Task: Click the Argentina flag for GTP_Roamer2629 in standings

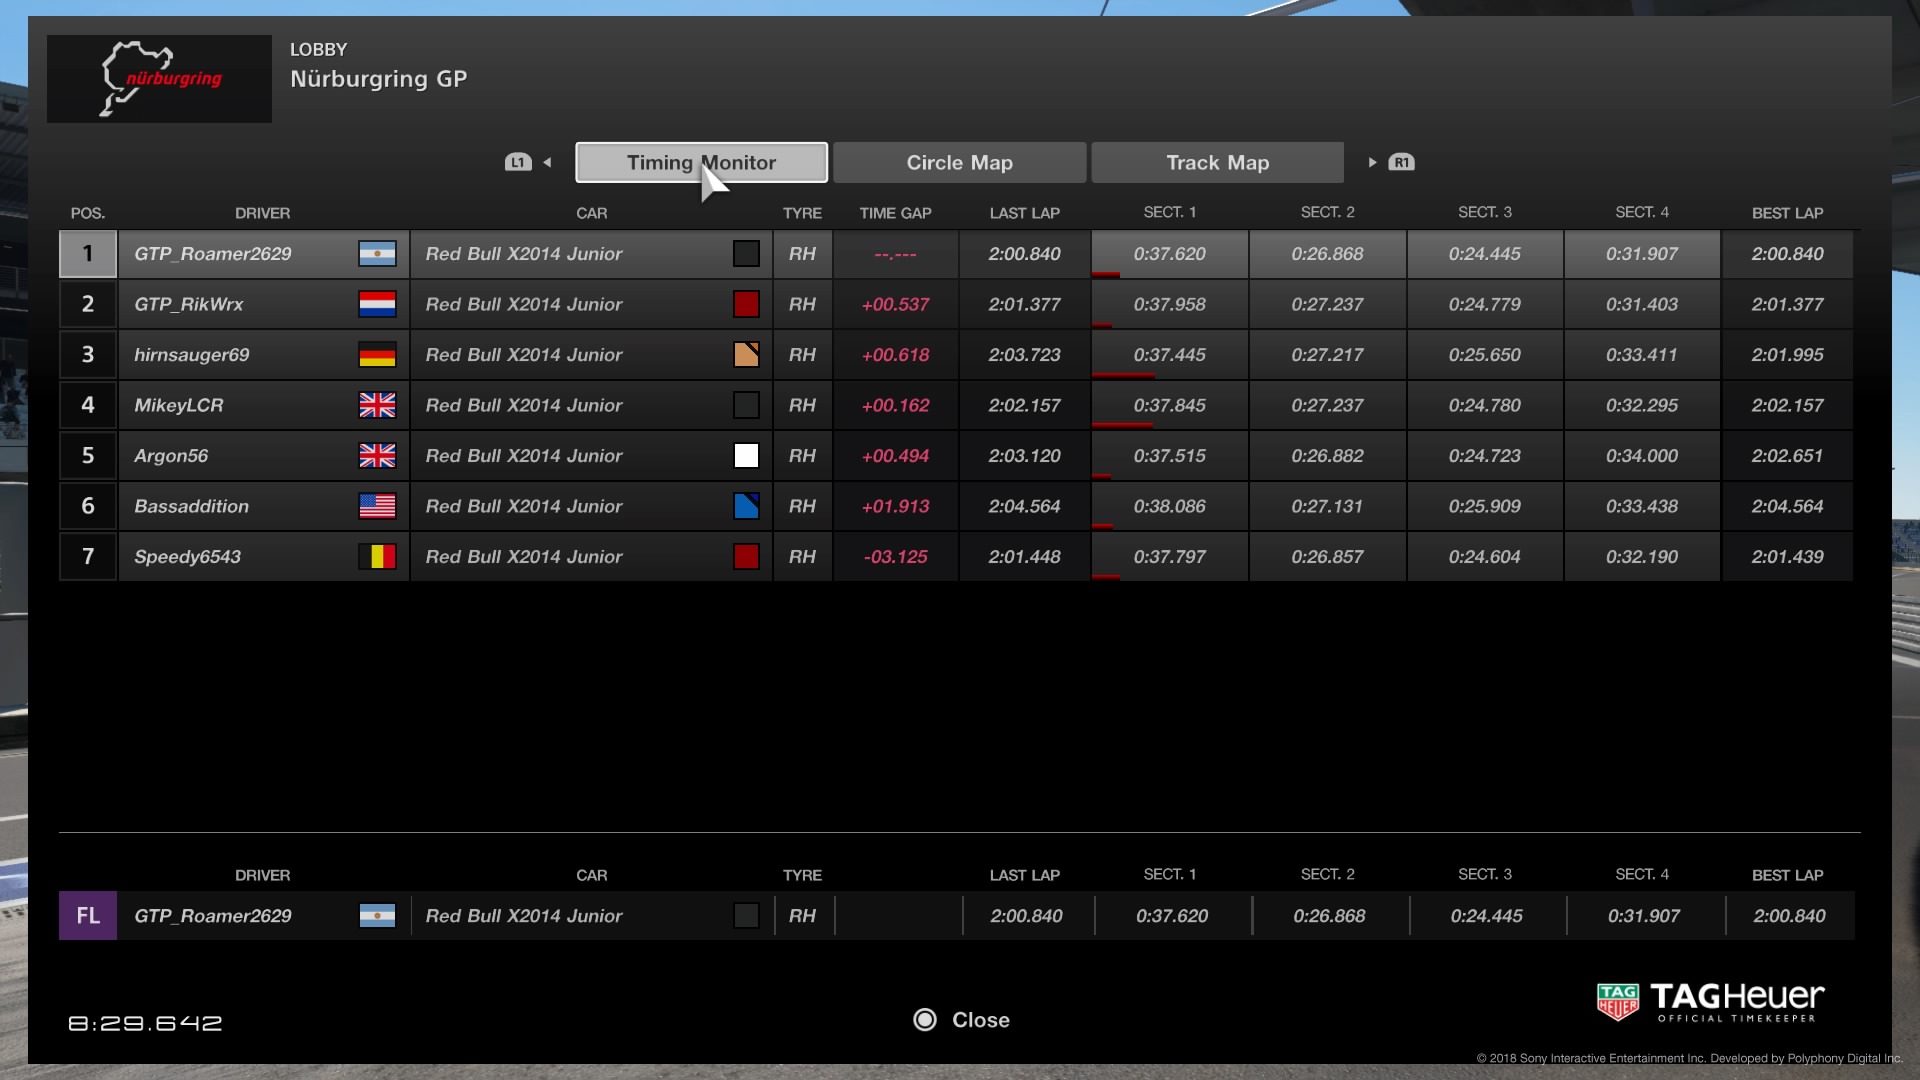Action: pyautogui.click(x=377, y=254)
